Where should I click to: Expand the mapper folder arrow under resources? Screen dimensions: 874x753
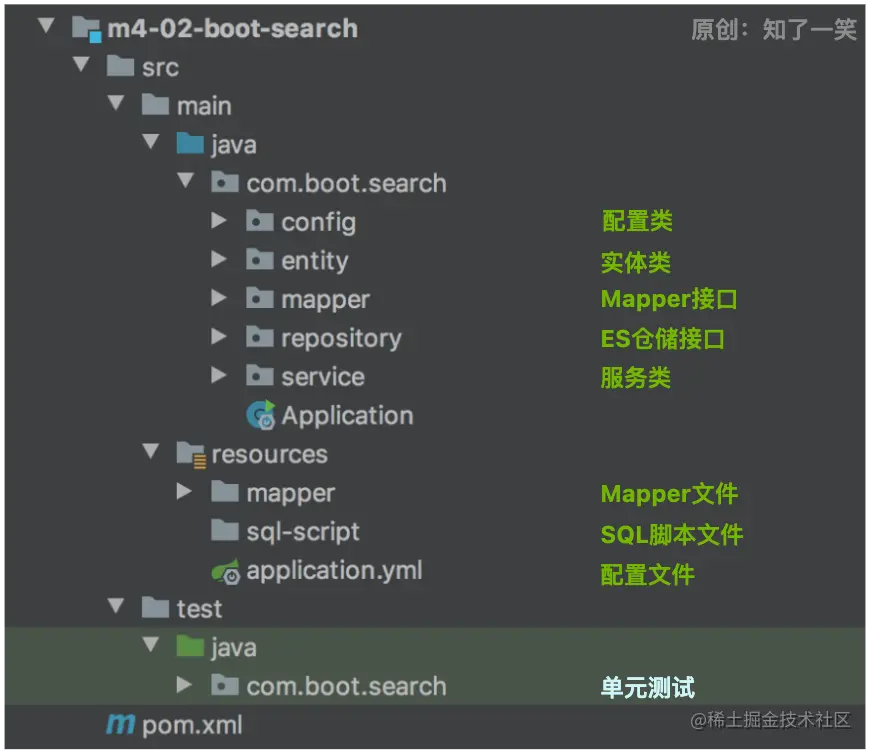(x=184, y=491)
